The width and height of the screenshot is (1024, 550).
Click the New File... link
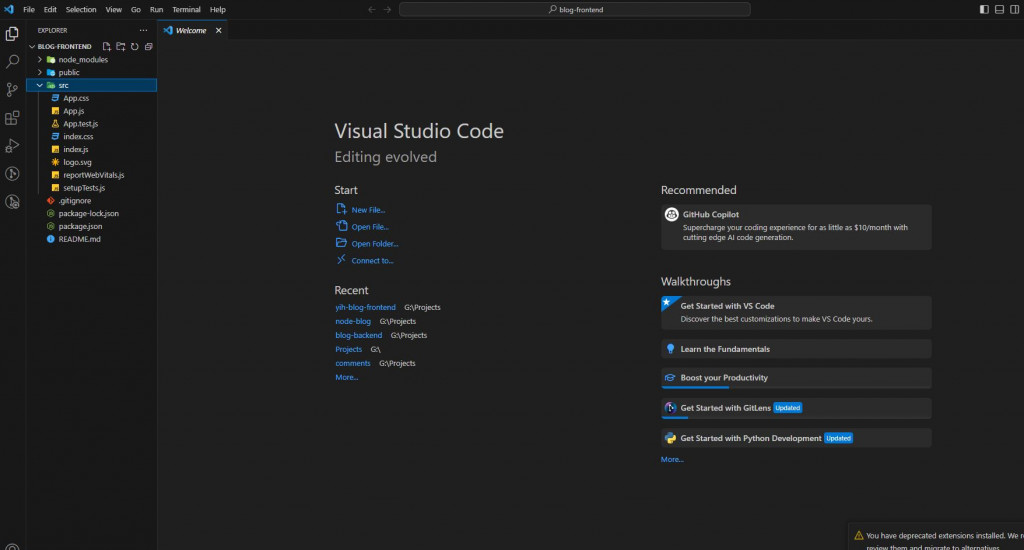(x=368, y=210)
